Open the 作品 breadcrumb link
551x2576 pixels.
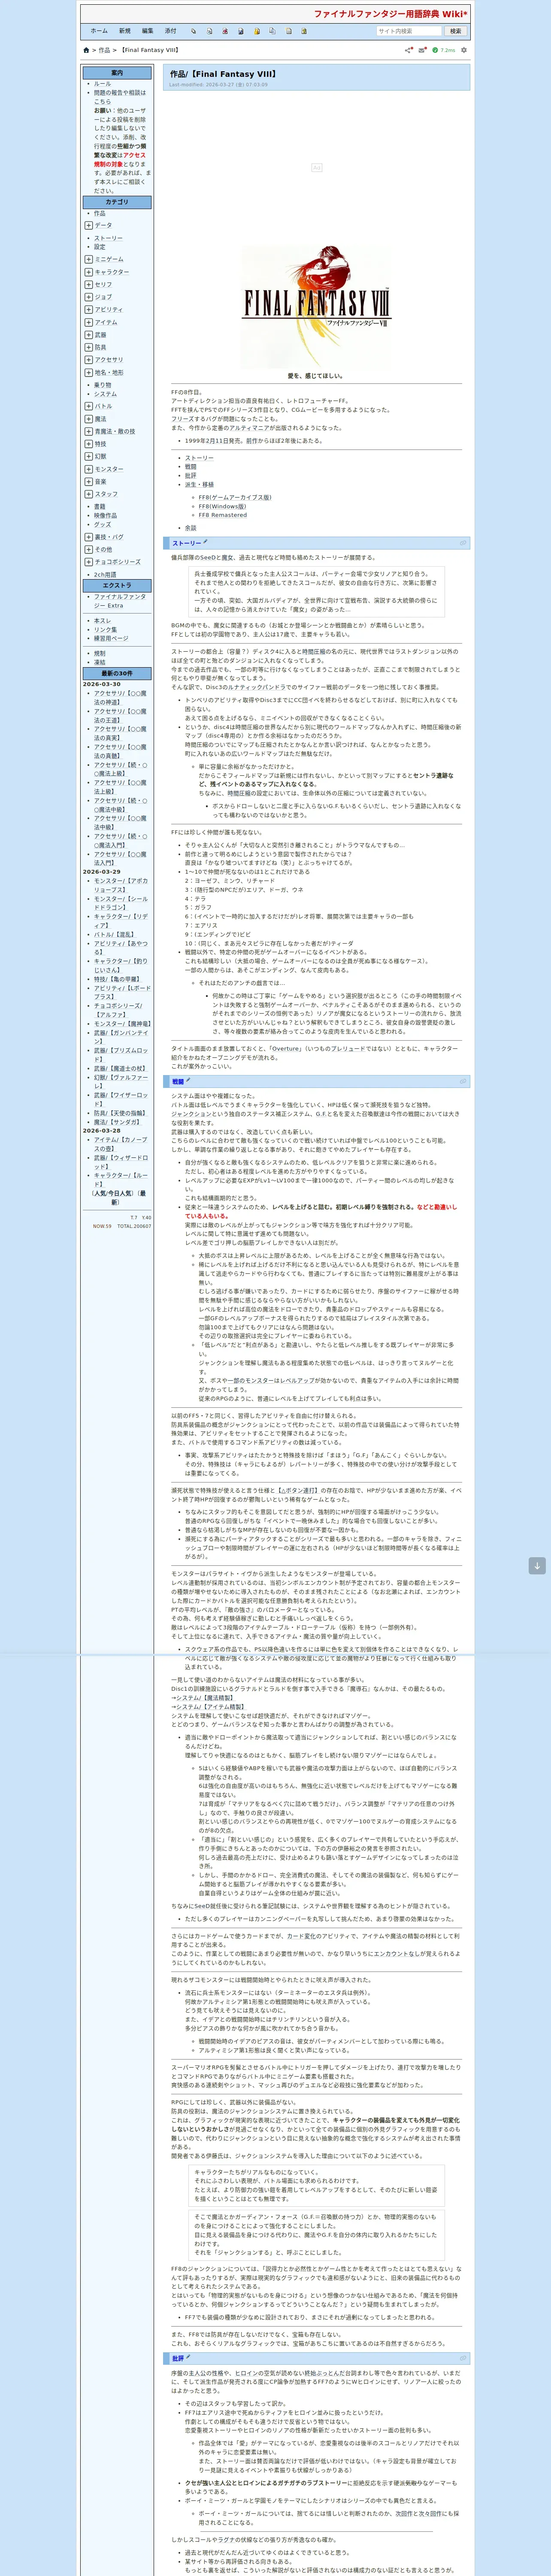[x=103, y=50]
